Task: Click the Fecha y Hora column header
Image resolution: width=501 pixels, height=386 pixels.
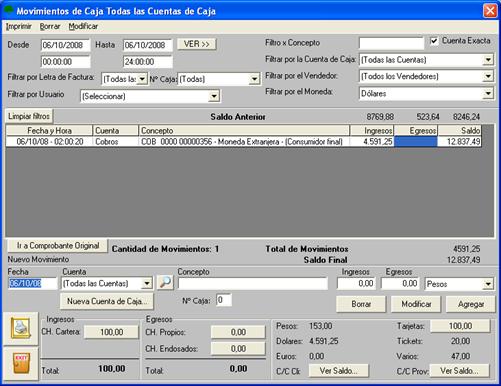Action: pos(49,130)
